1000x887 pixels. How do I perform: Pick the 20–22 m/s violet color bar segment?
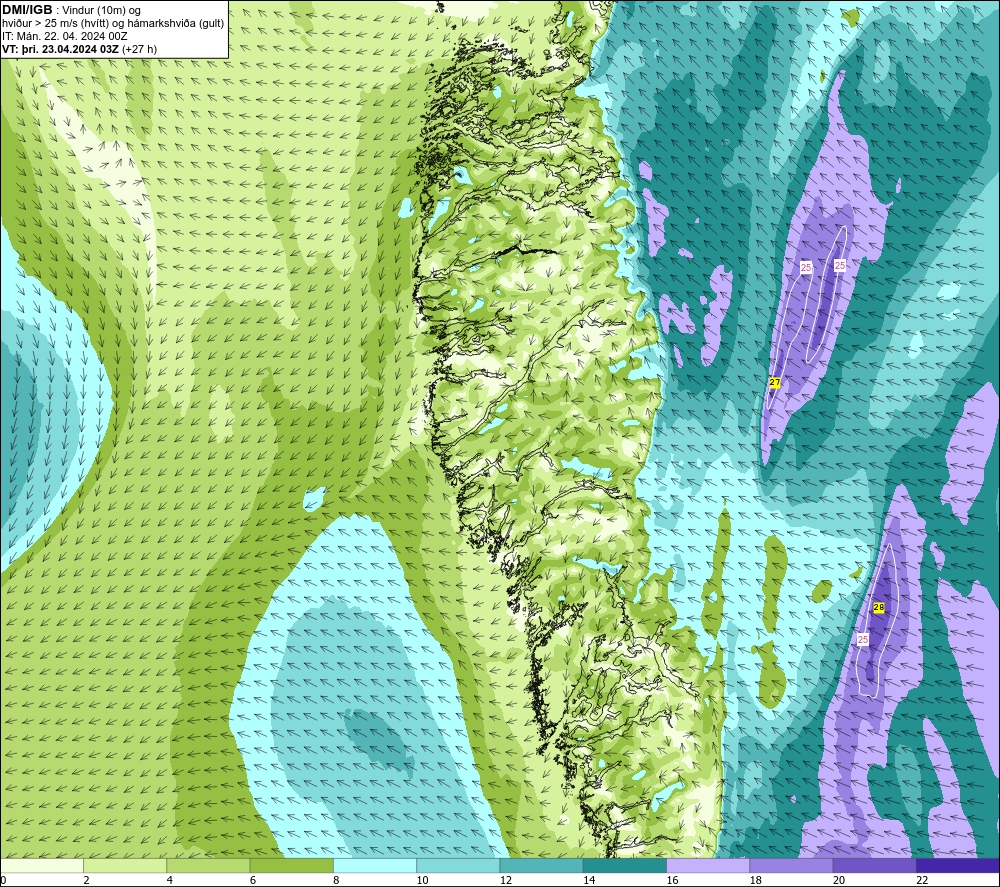tap(874, 866)
